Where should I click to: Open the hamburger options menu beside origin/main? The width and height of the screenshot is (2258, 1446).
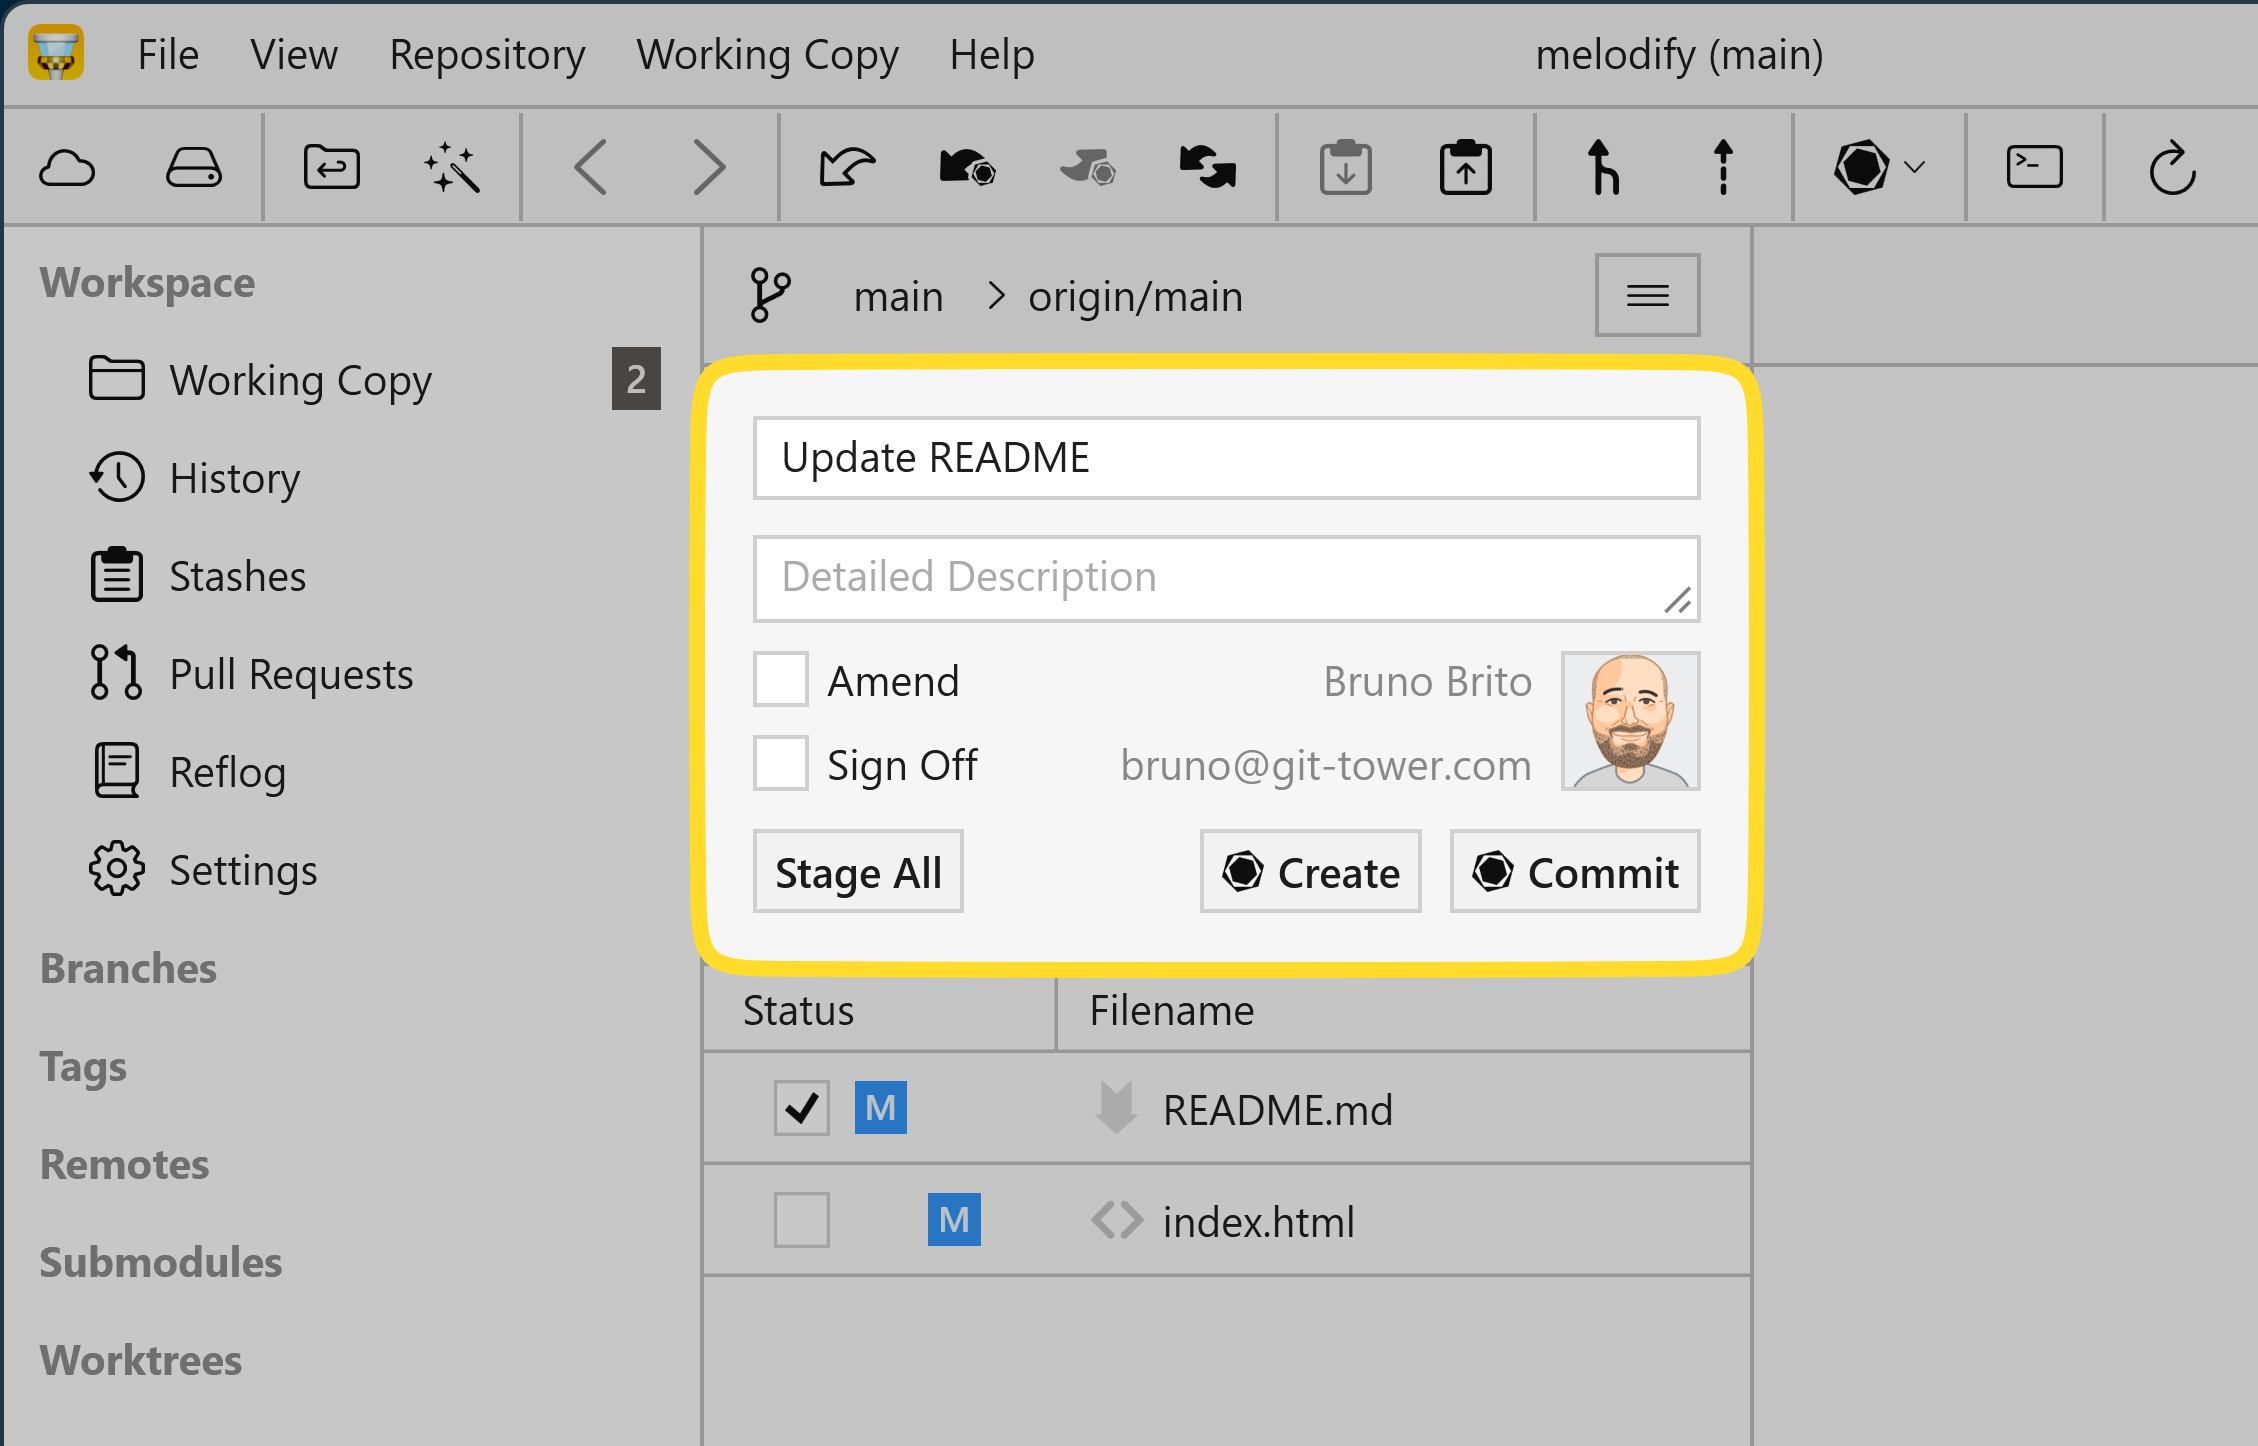click(1647, 296)
